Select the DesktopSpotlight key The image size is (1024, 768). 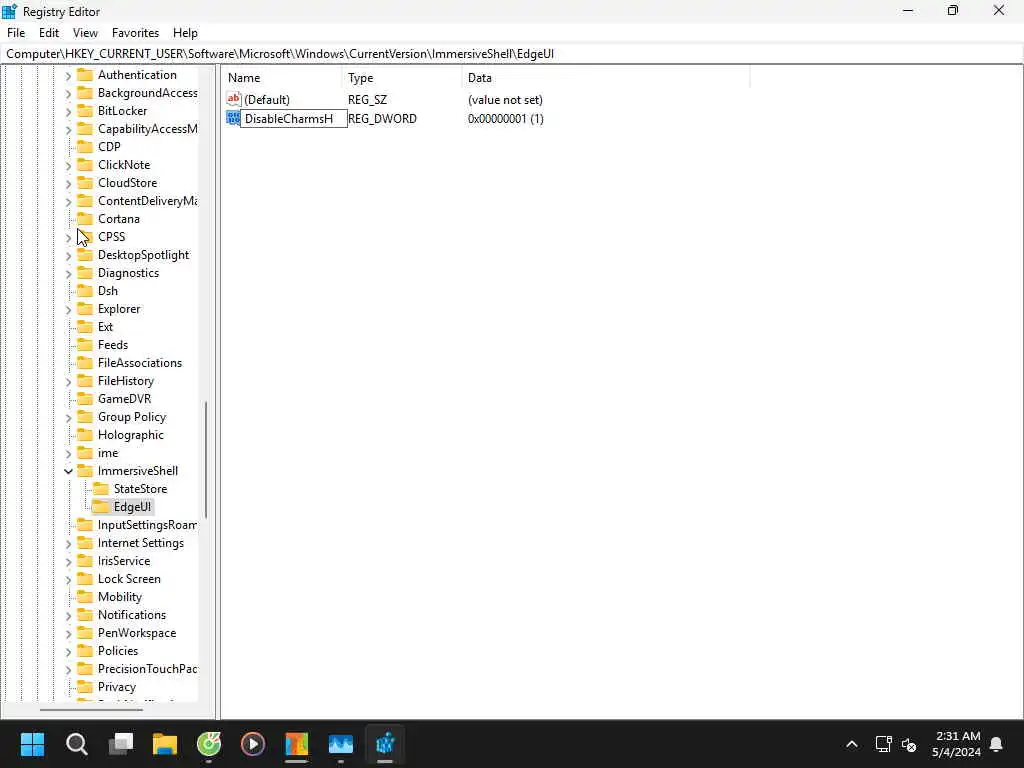point(144,255)
